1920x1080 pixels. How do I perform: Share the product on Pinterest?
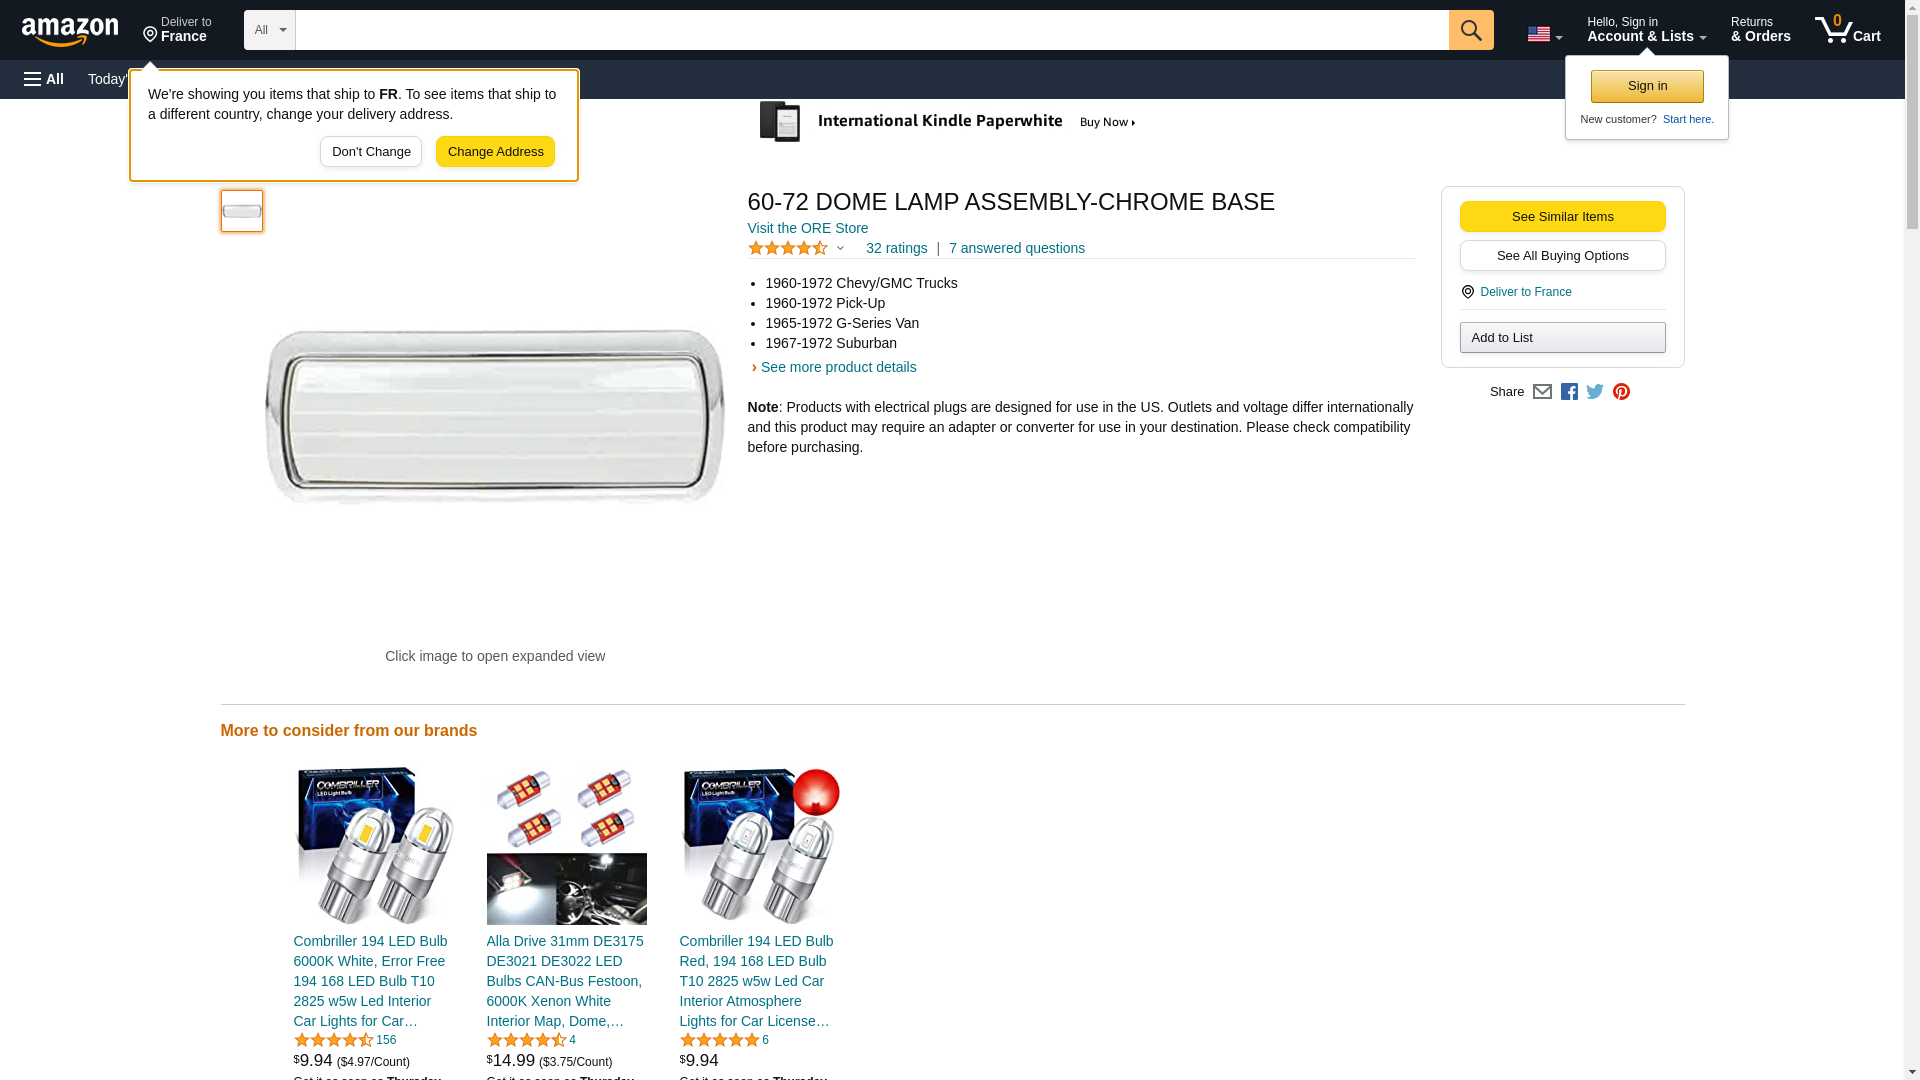pos(1621,392)
